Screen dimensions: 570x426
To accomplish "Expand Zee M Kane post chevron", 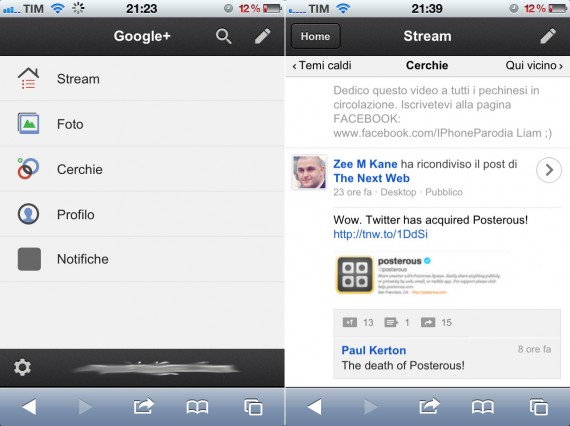I will (549, 170).
